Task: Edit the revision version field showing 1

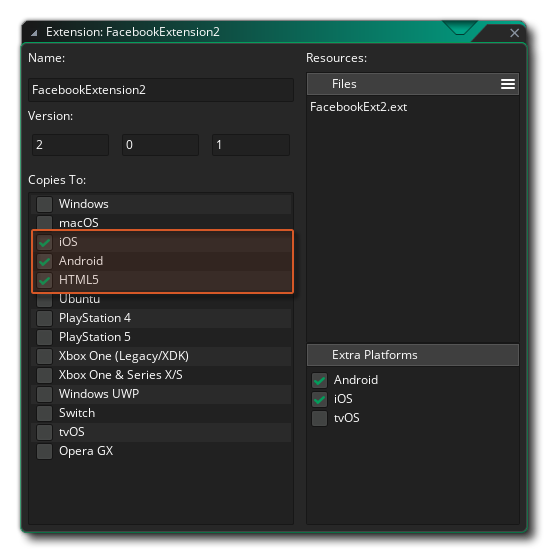Action: tap(251, 145)
